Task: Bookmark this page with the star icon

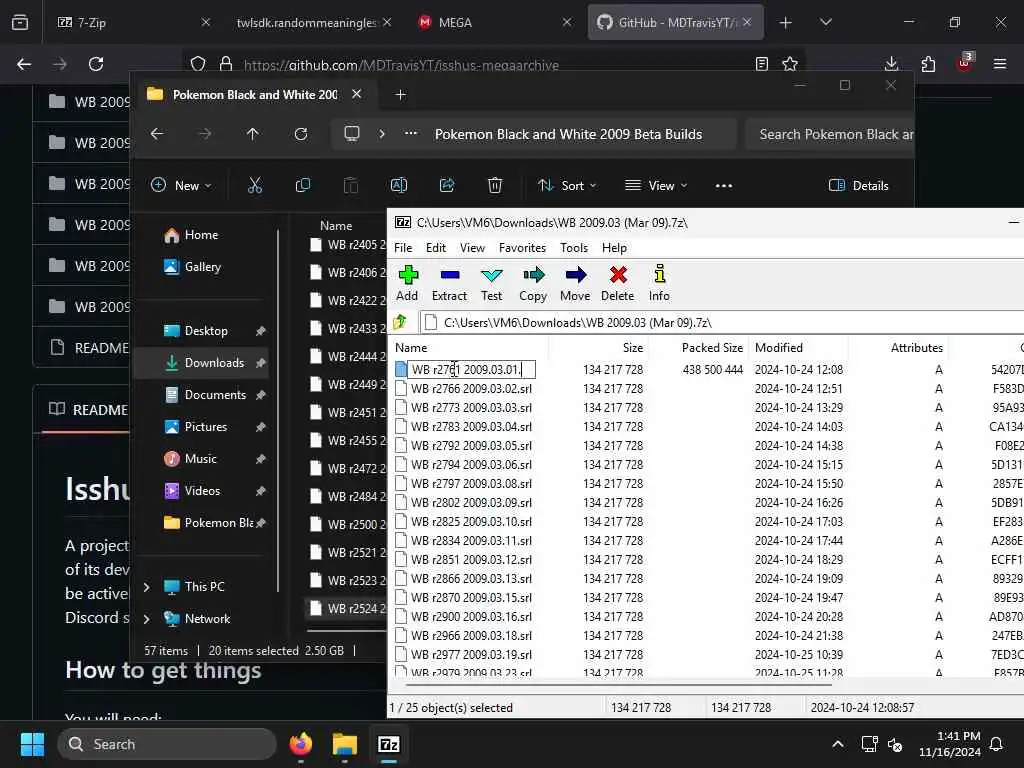Action: pyautogui.click(x=790, y=64)
